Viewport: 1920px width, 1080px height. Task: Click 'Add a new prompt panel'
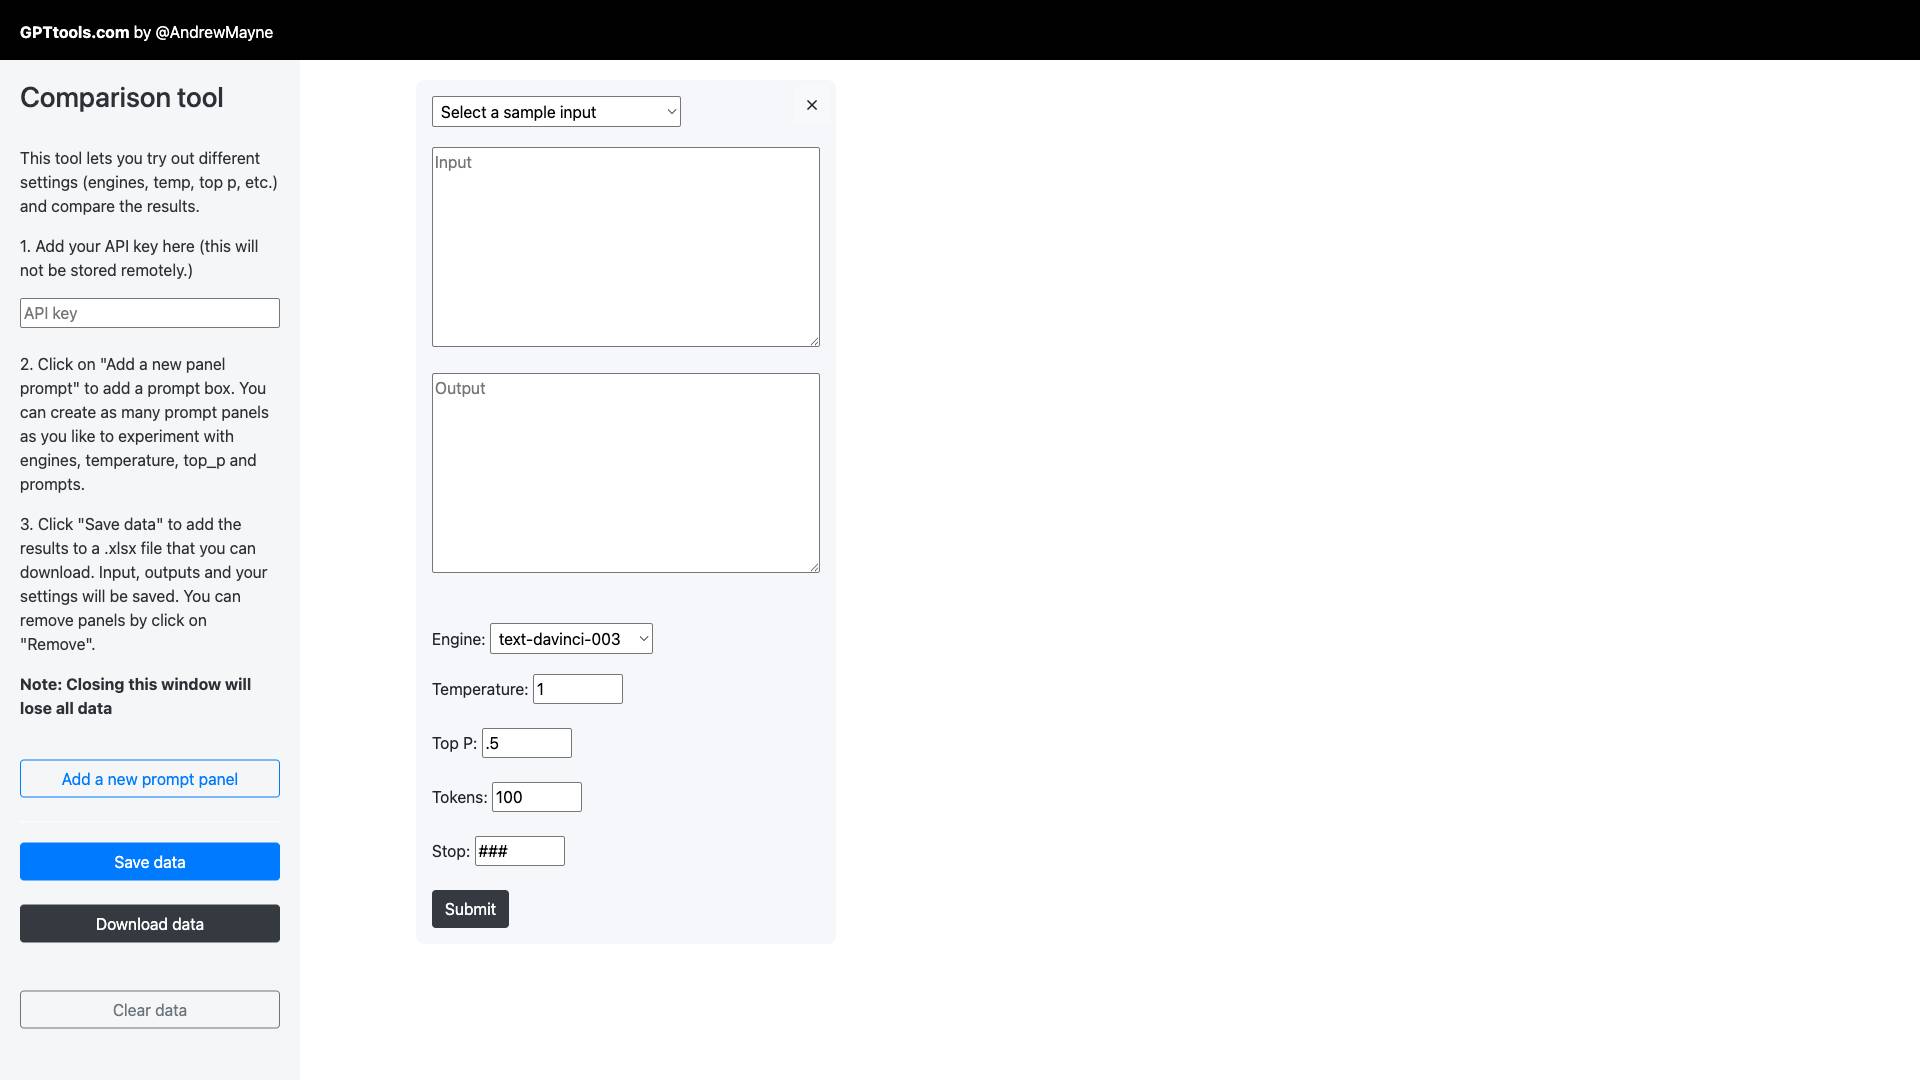point(150,779)
